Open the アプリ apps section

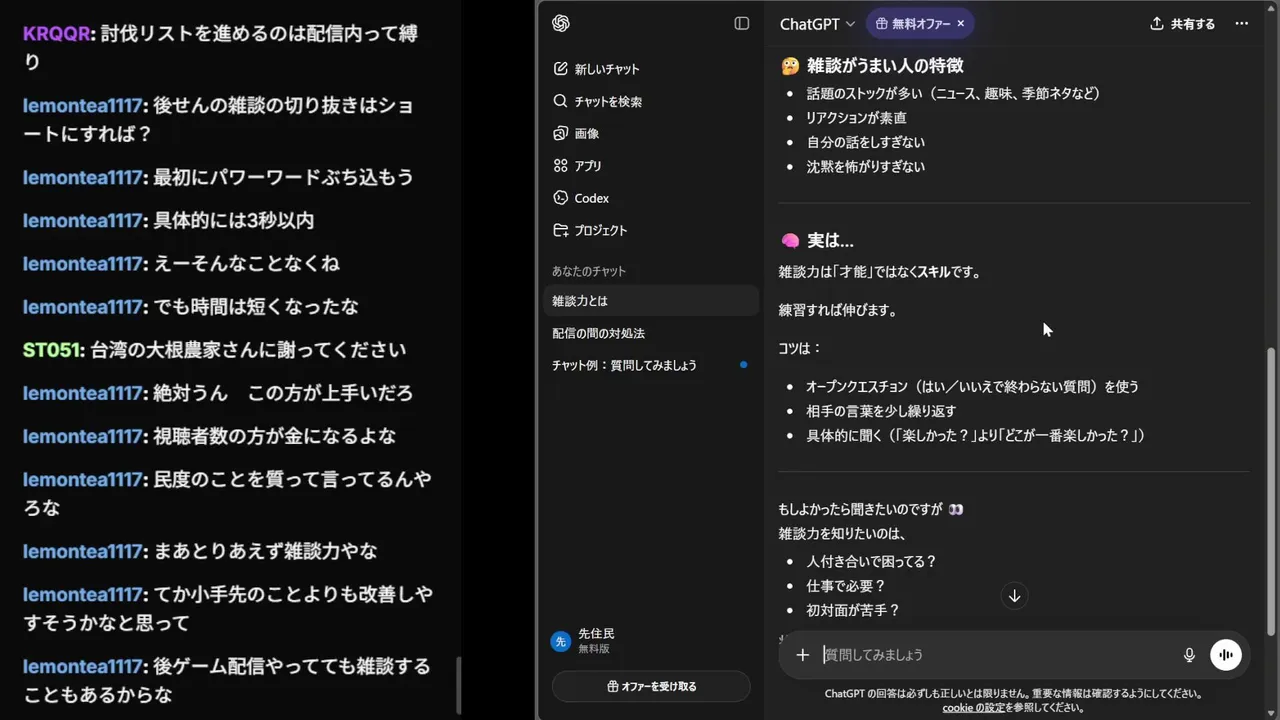pyautogui.click(x=651, y=166)
